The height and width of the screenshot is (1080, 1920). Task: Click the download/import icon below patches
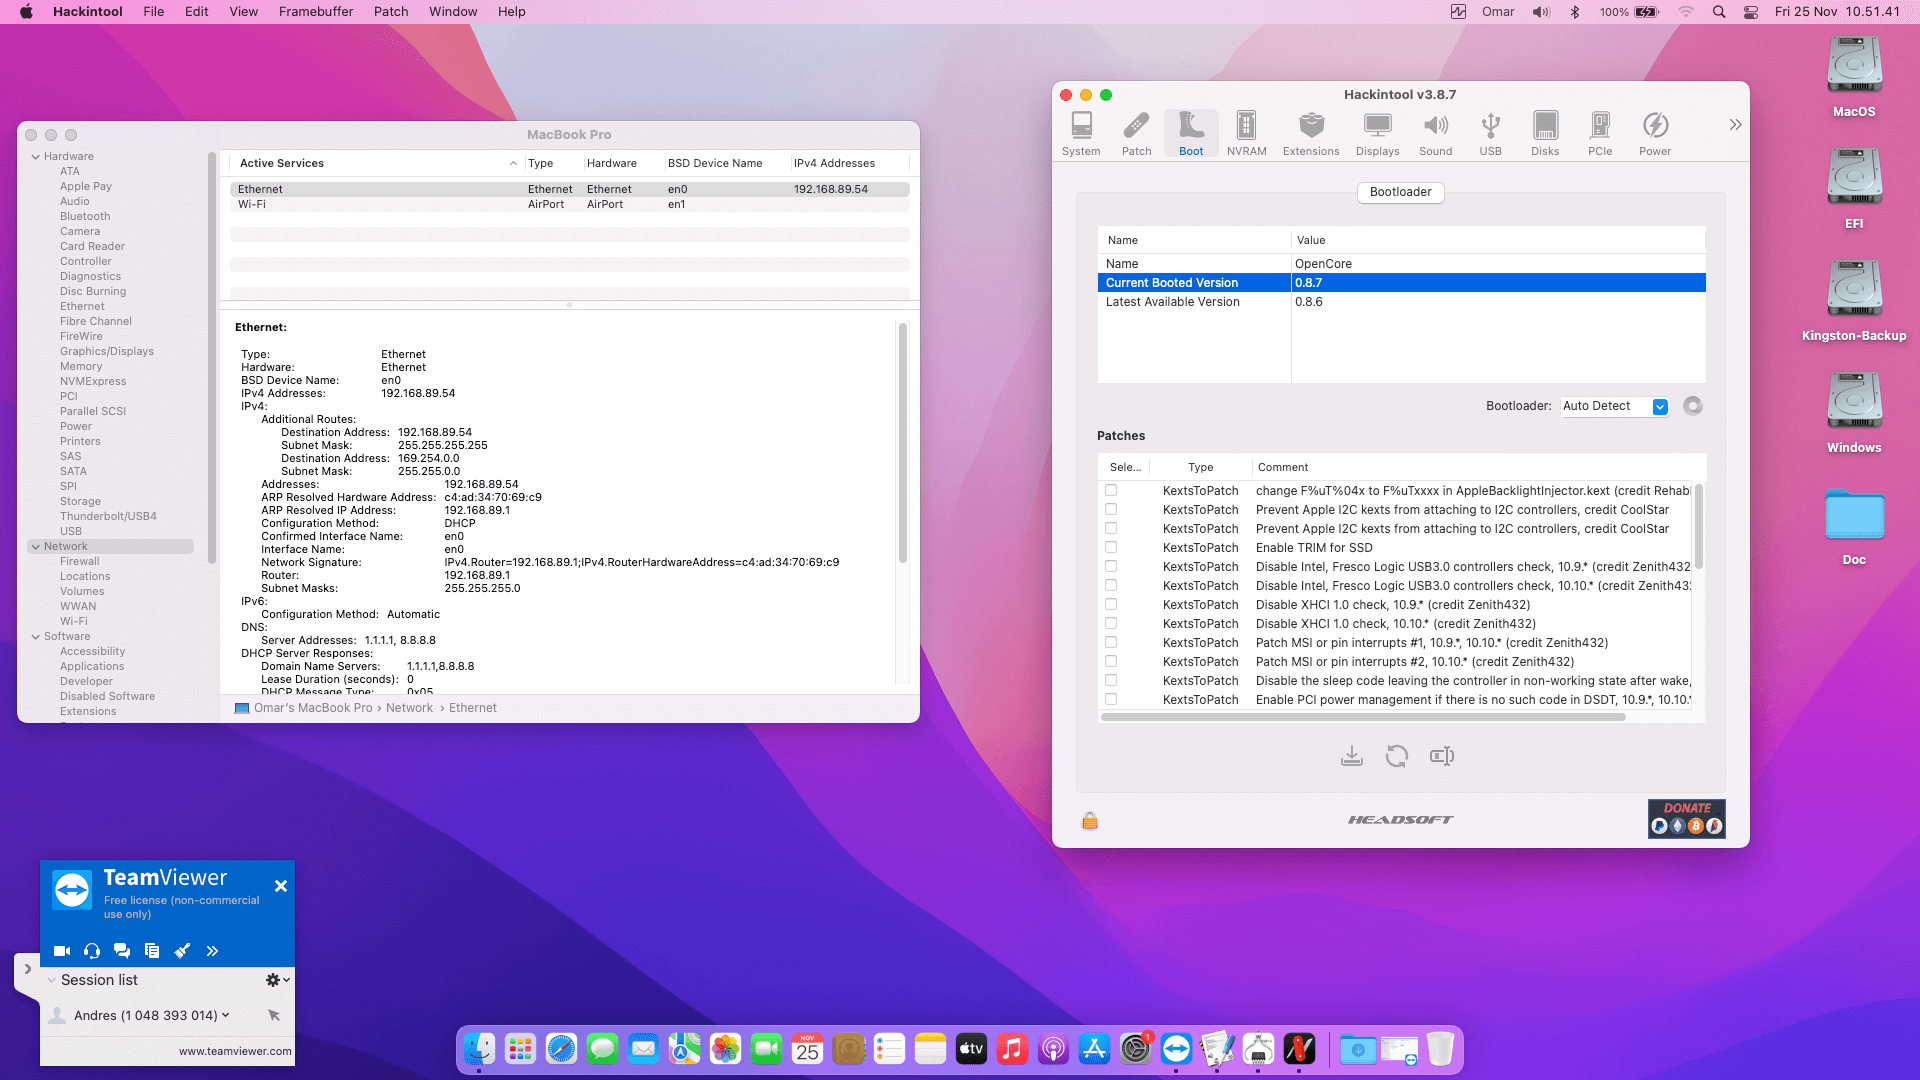pos(1352,756)
